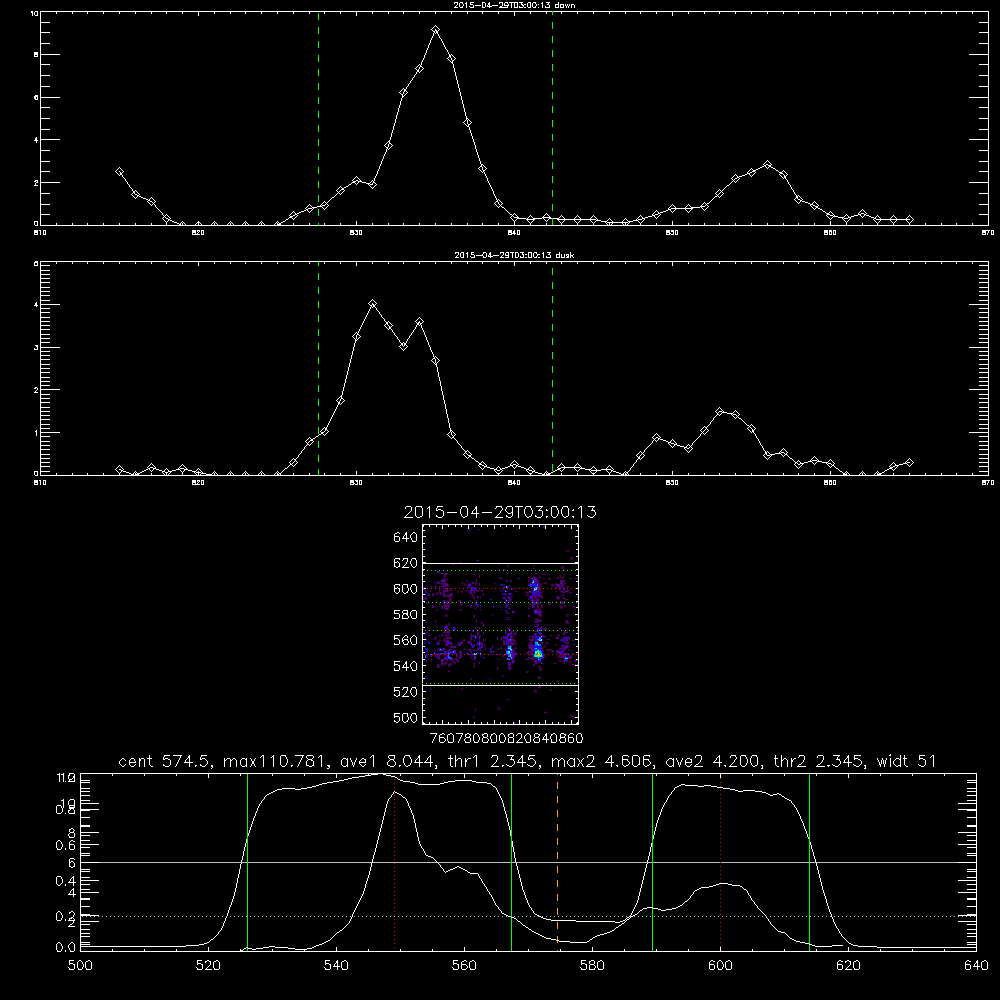Click the green vertical line near 589 in bottom plot
Image resolution: width=1000 pixels, height=1000 pixels.
click(652, 861)
